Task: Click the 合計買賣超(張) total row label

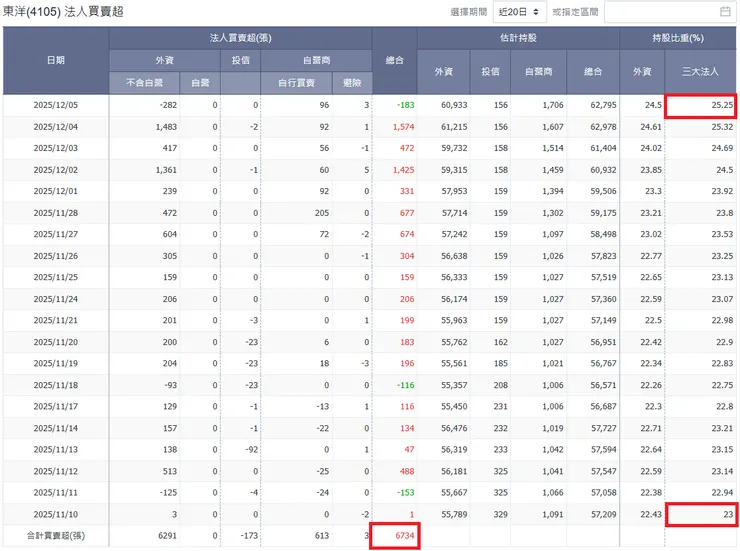Action: [56, 536]
